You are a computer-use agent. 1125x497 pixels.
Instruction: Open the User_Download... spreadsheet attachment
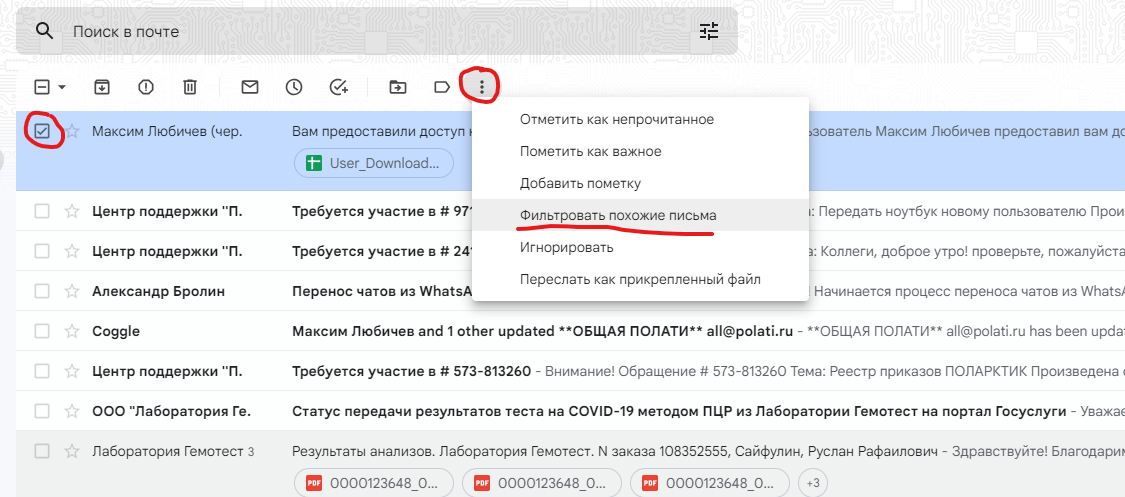(x=374, y=163)
